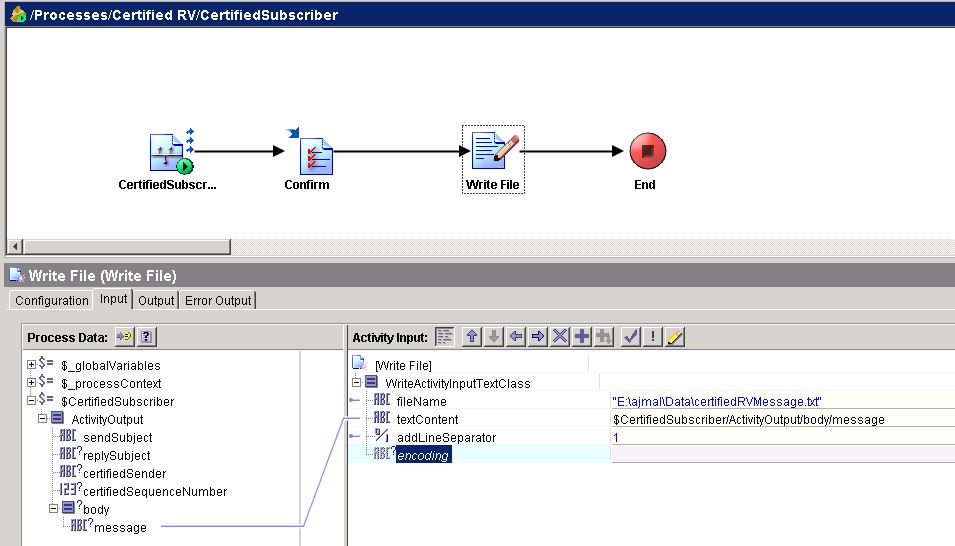
Task: Click the $_processContext label
Action: [x=111, y=383]
